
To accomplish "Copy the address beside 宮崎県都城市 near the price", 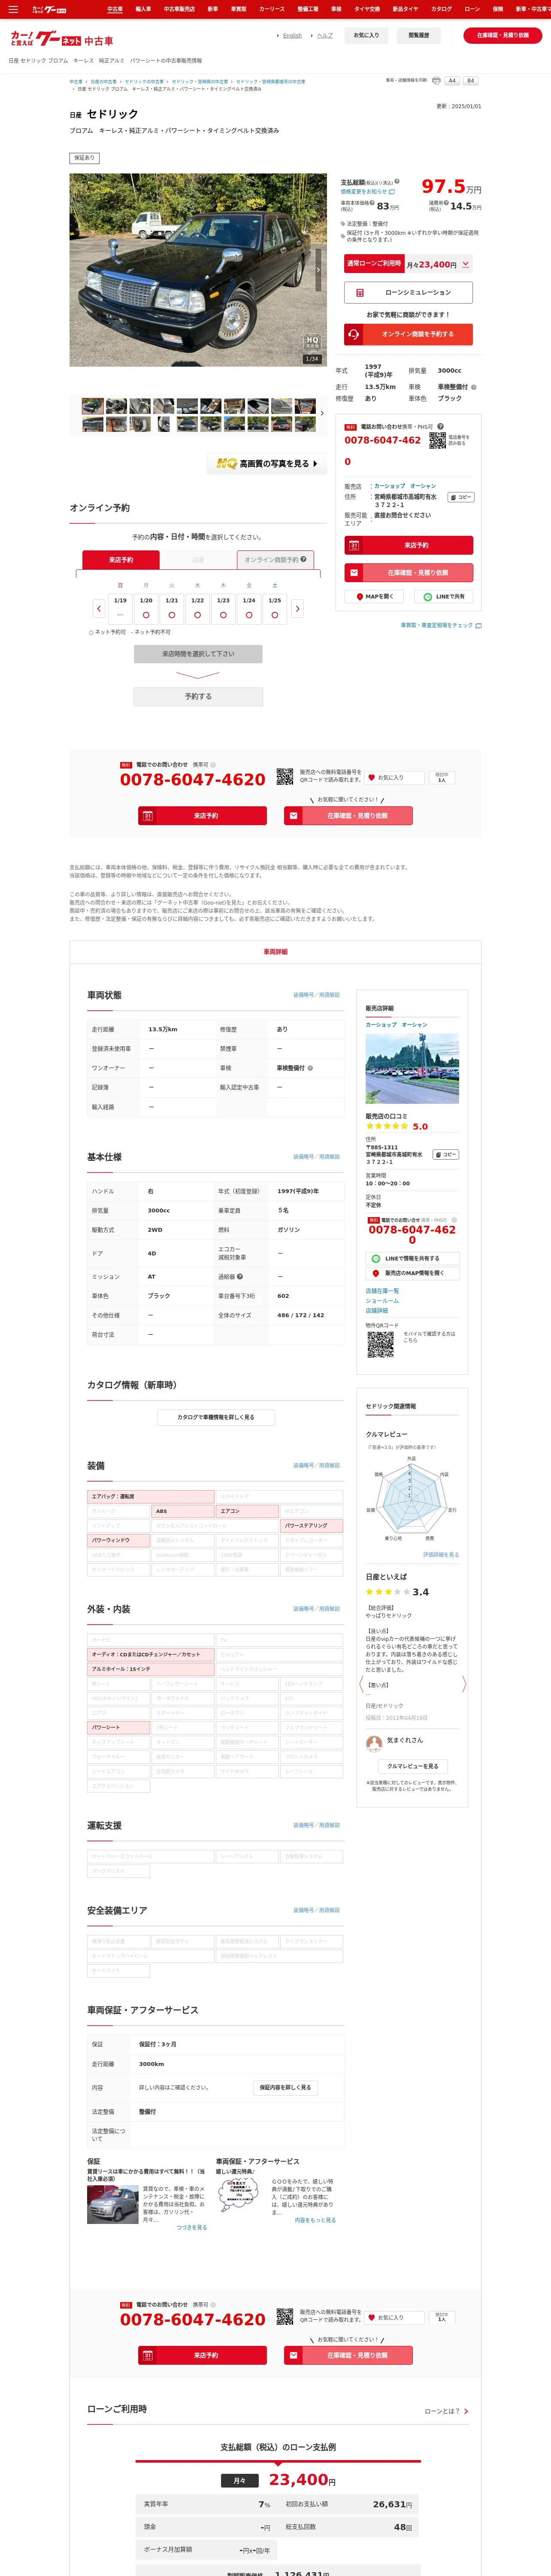I will (x=460, y=497).
